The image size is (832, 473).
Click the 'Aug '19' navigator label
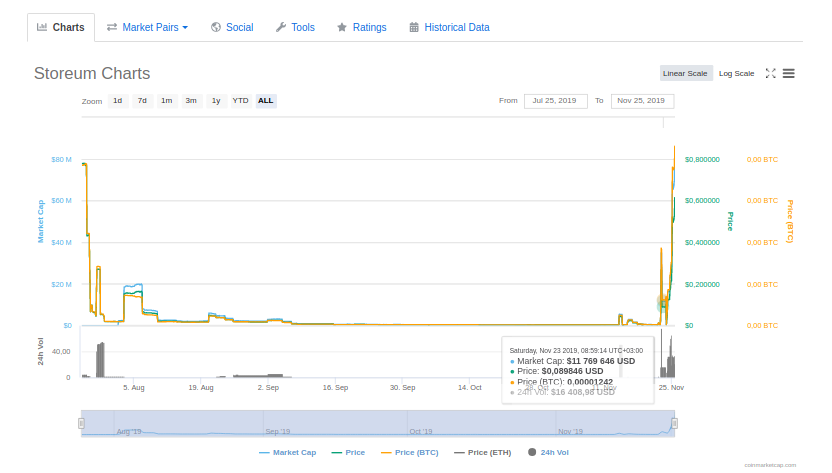pos(129,432)
